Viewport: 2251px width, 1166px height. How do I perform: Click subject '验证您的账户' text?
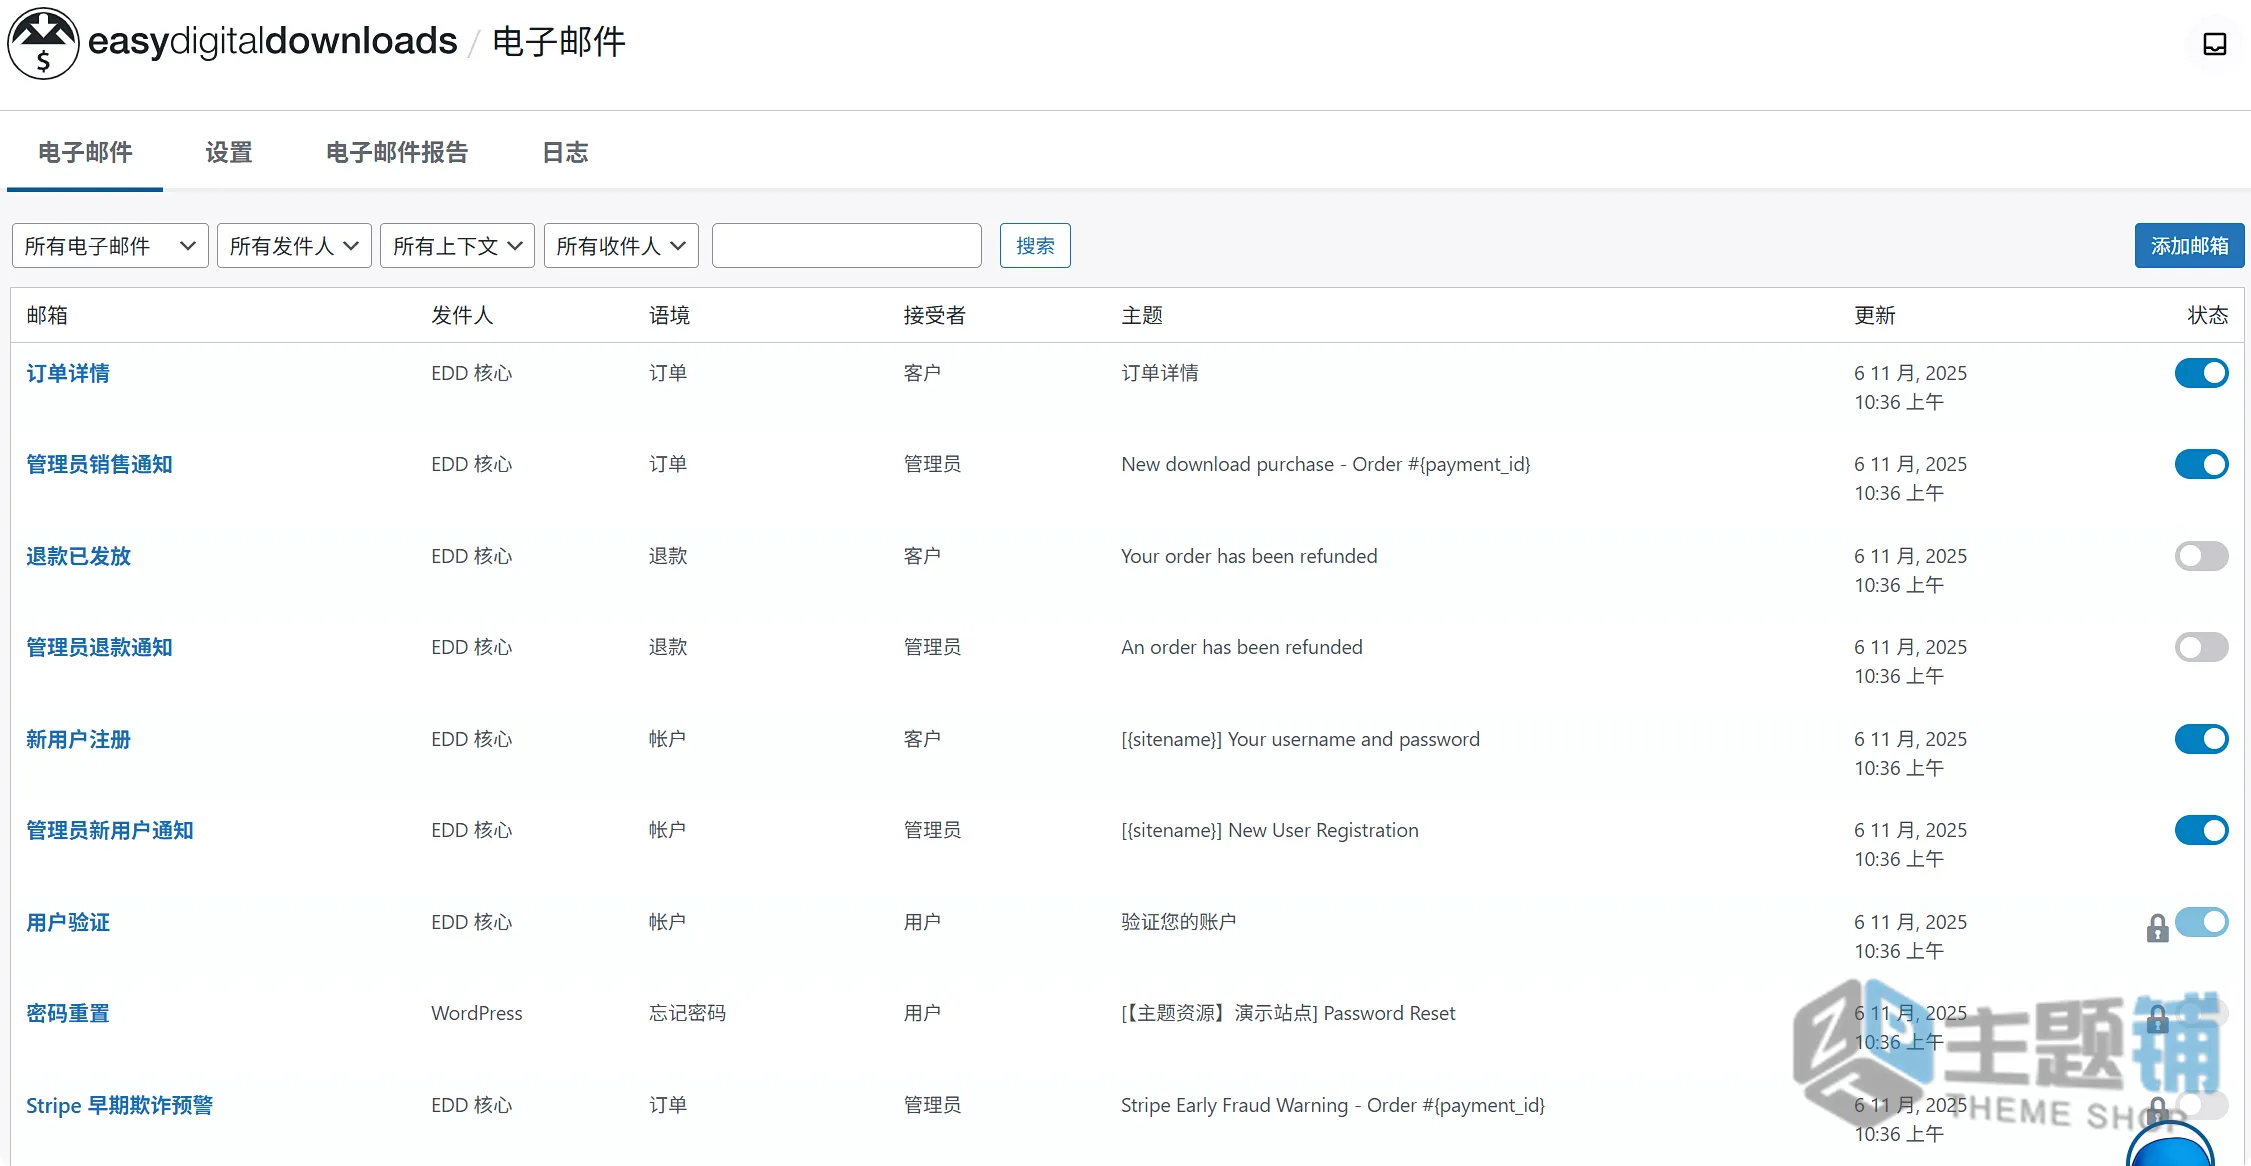tap(1179, 922)
